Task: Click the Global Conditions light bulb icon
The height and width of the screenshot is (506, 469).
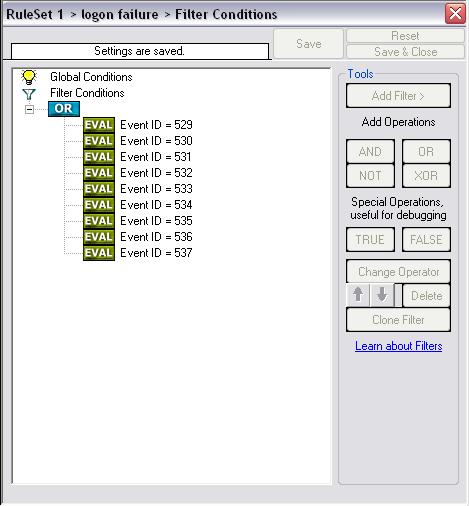Action: 29,77
